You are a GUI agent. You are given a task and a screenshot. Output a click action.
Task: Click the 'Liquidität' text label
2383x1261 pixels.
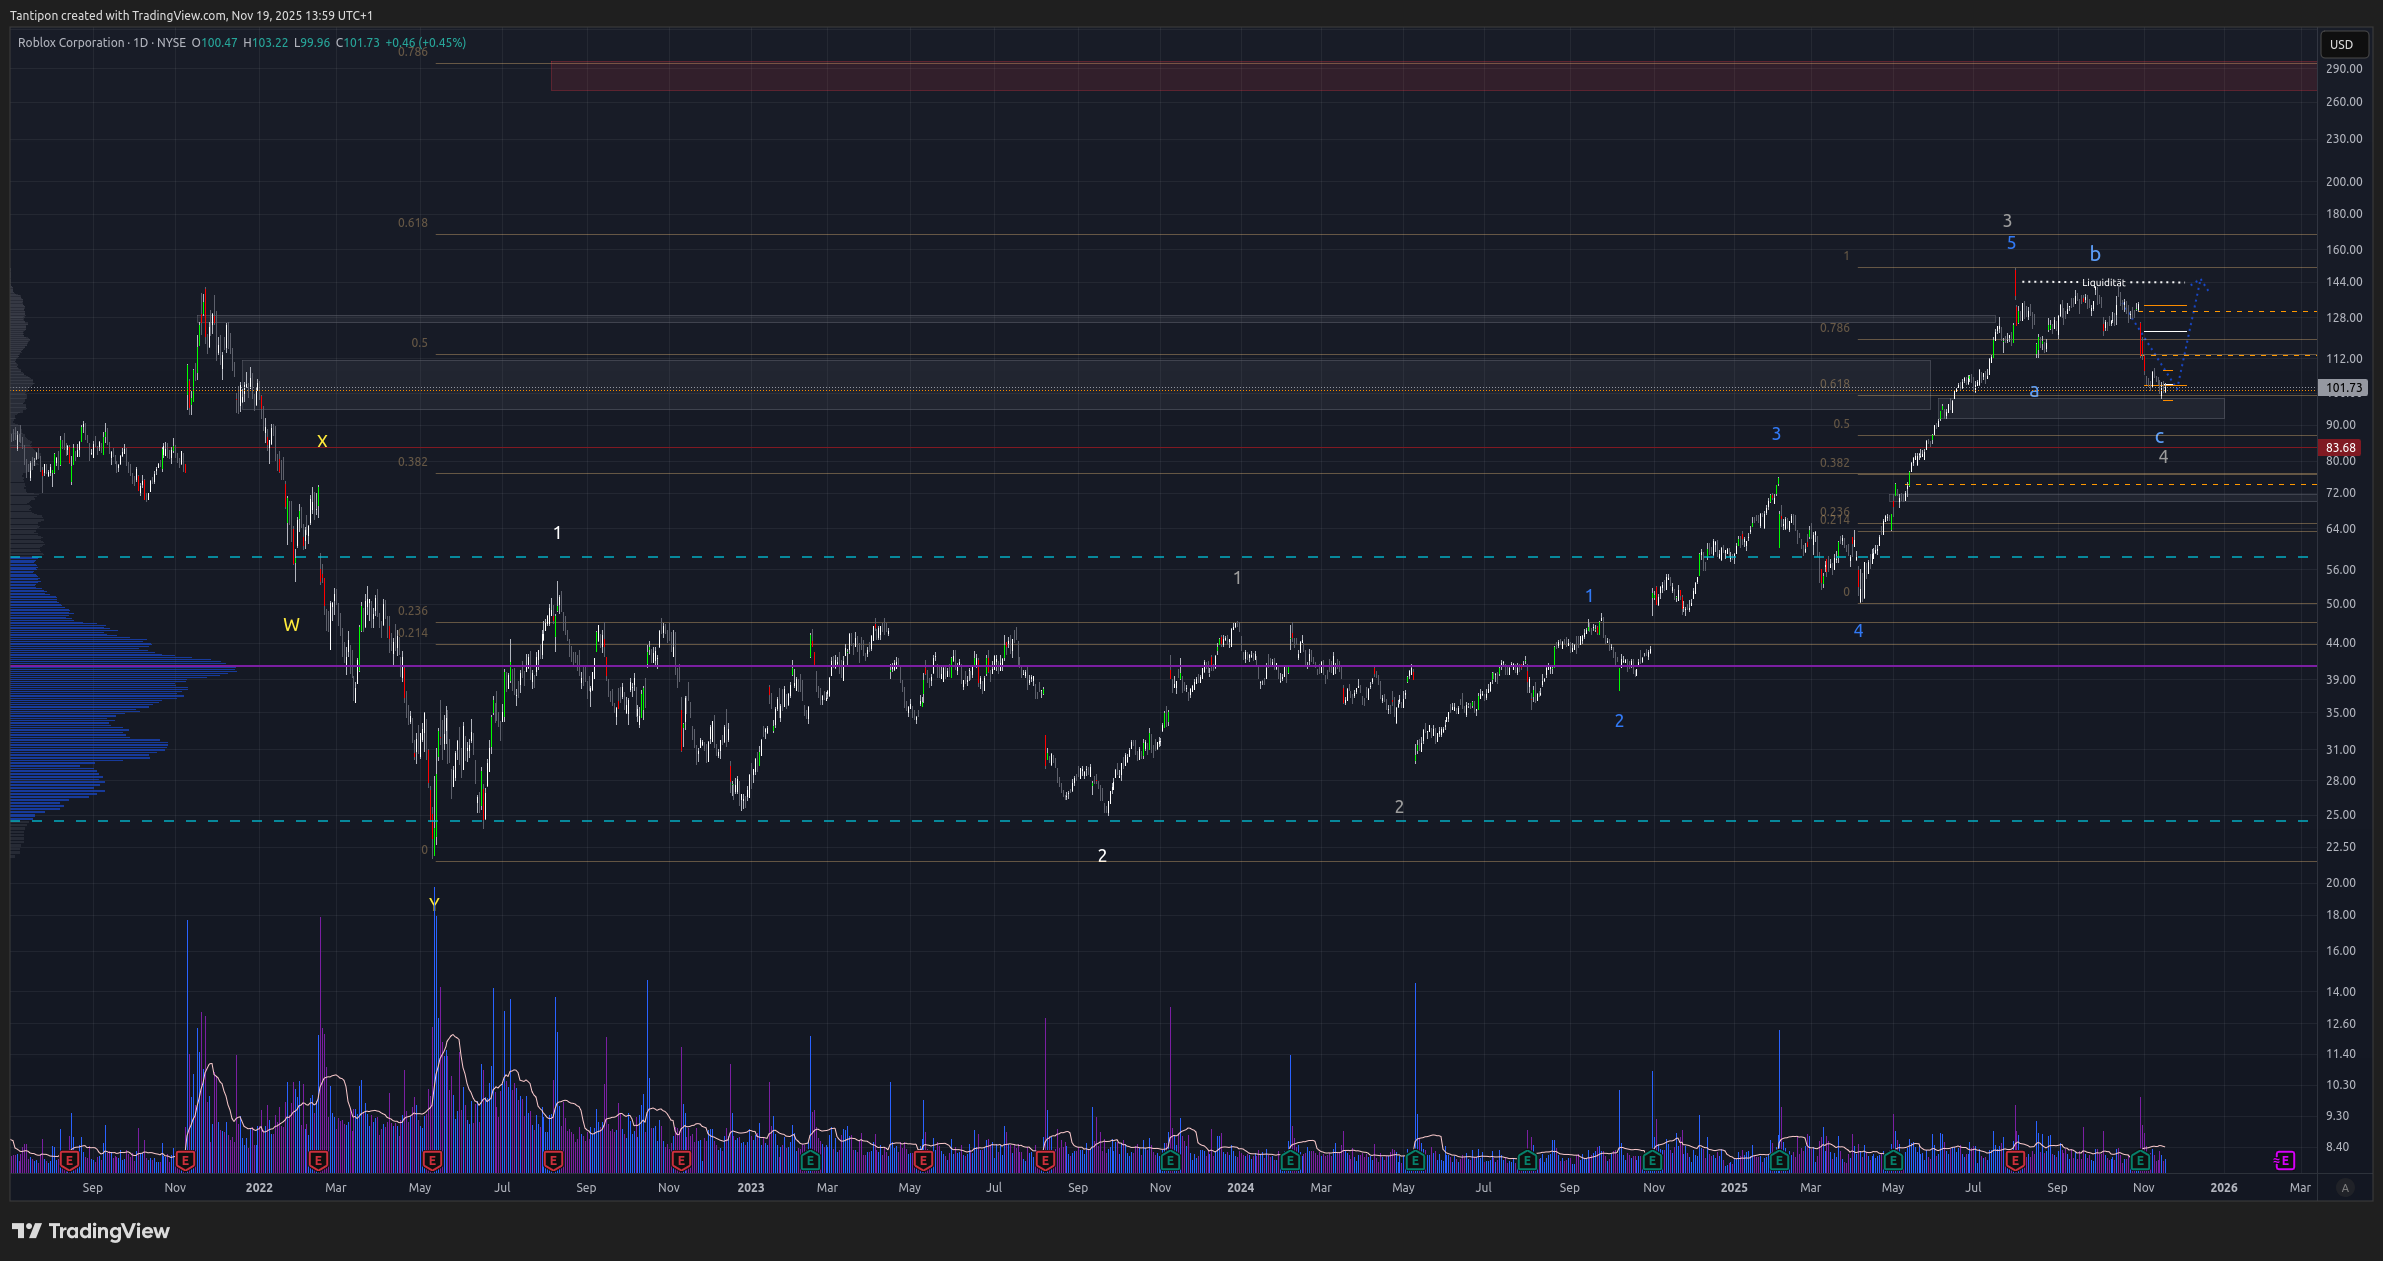(x=2103, y=283)
